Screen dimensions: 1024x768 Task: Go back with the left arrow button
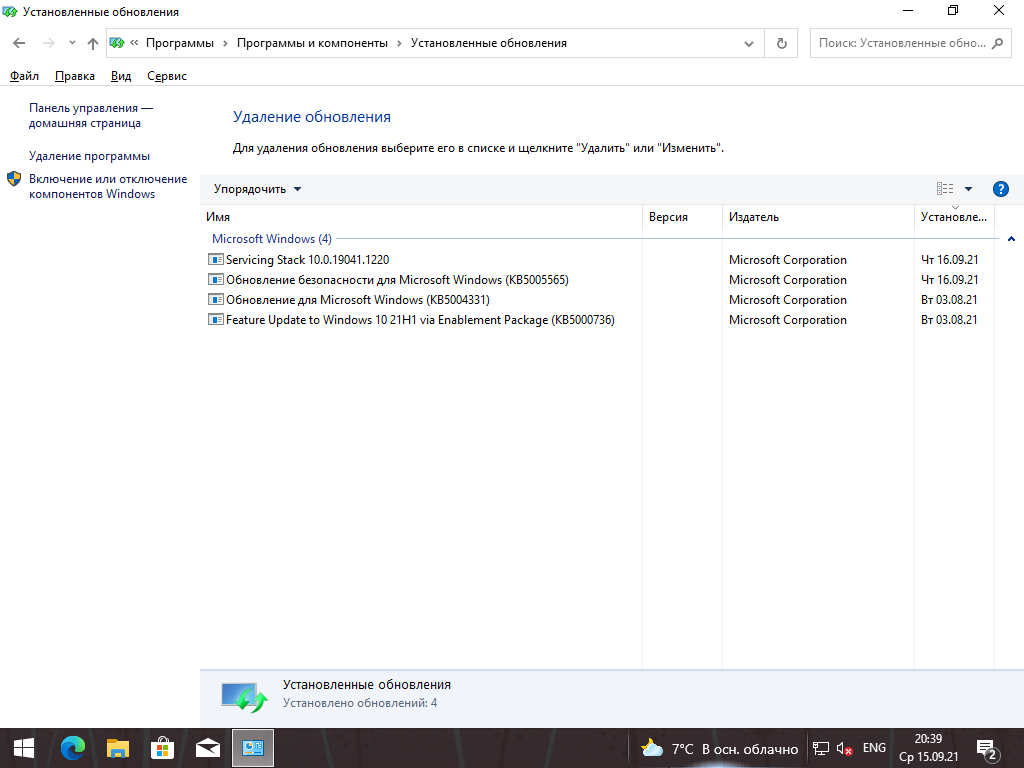[x=19, y=43]
